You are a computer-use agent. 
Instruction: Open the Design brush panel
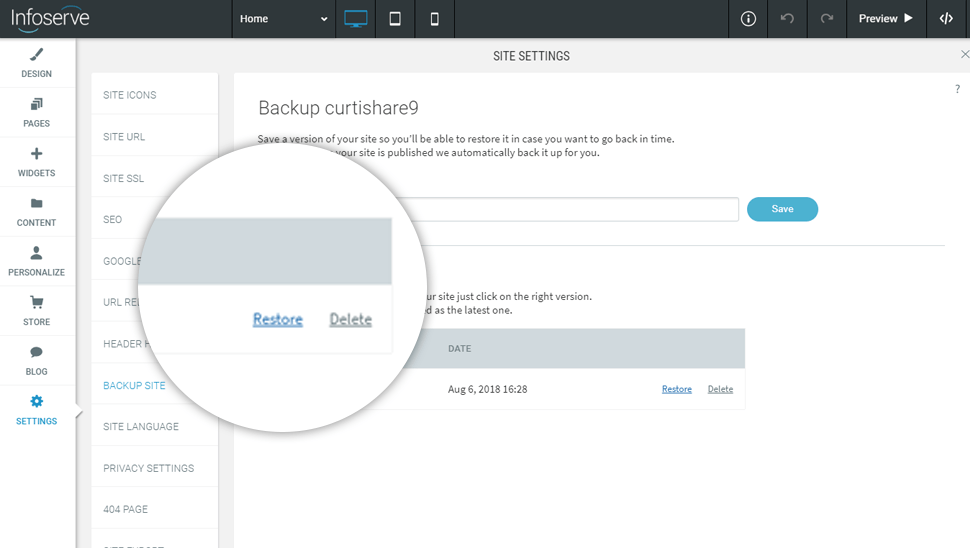(x=37, y=63)
